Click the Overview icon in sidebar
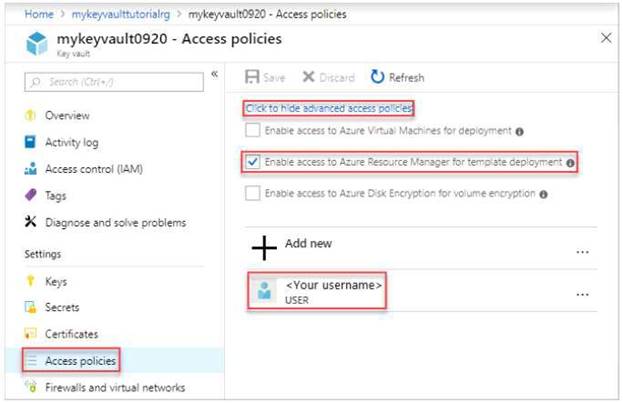Image resolution: width=623 pixels, height=403 pixels. point(31,115)
